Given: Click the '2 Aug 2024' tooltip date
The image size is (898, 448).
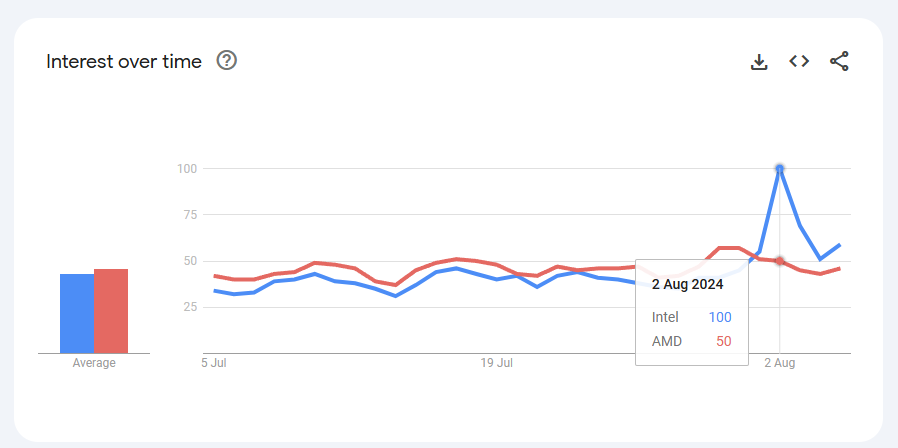Looking at the screenshot, I should [687, 285].
